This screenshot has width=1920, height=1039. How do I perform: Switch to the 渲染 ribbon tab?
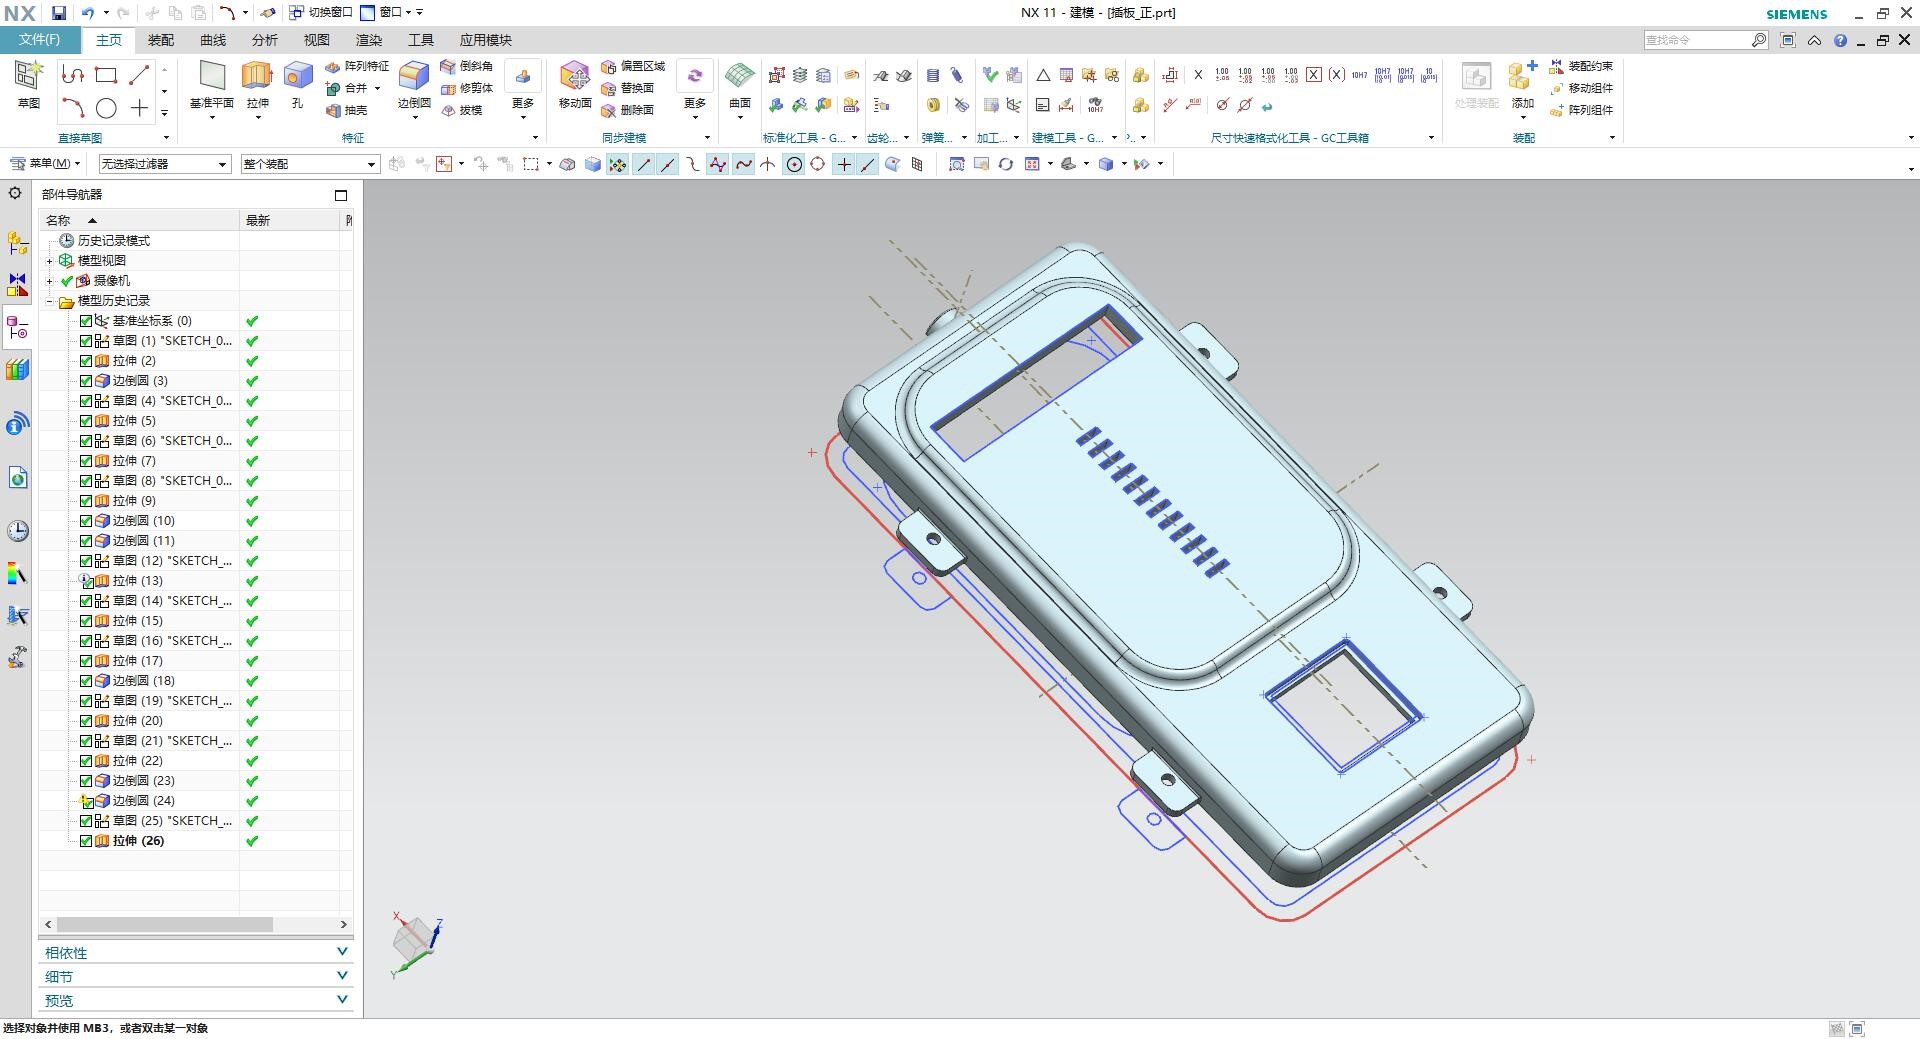pyautogui.click(x=369, y=40)
